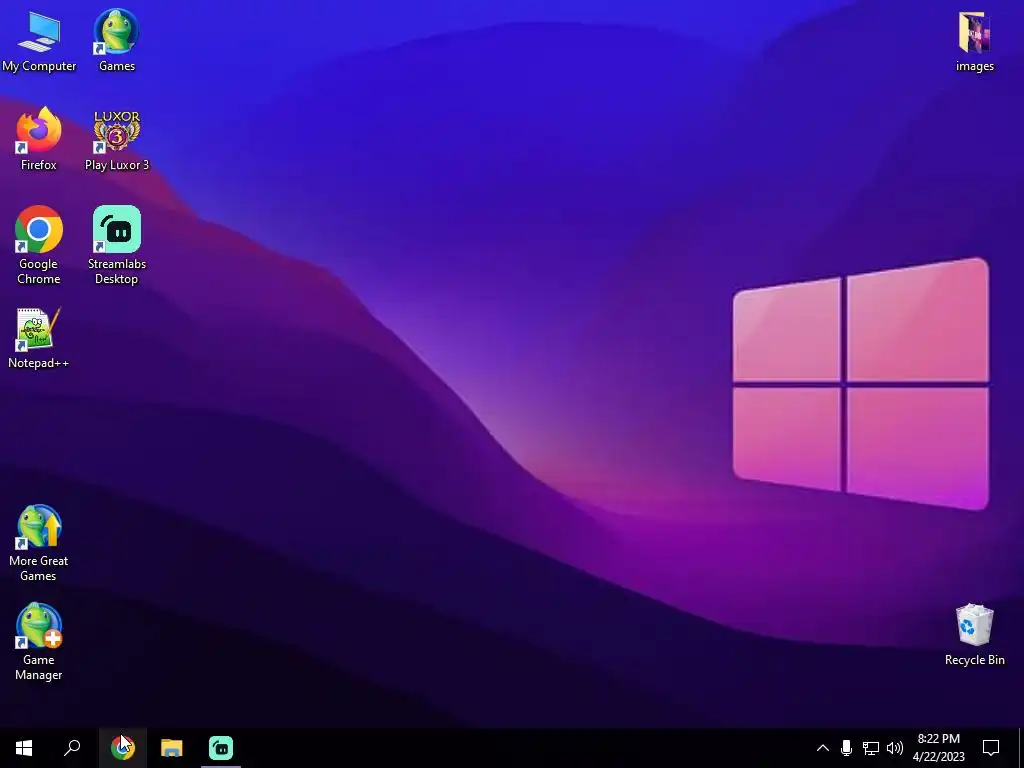
Task: Open the volume speaker control
Action: coord(895,748)
